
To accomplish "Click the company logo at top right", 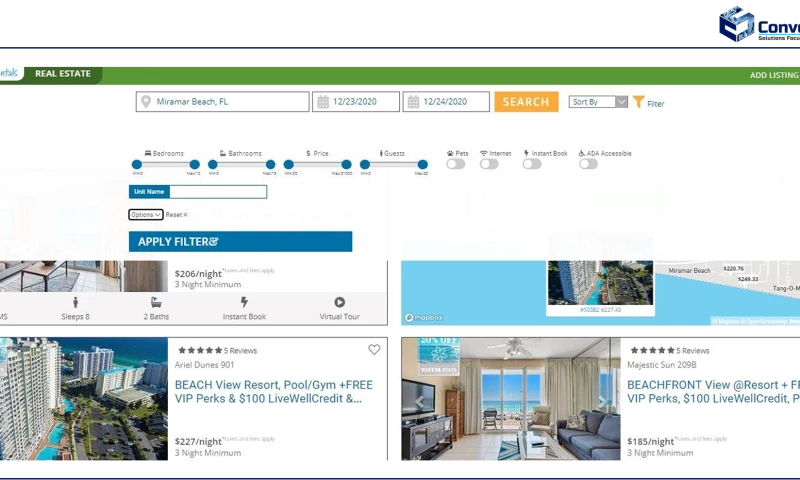I will pyautogui.click(x=759, y=24).
